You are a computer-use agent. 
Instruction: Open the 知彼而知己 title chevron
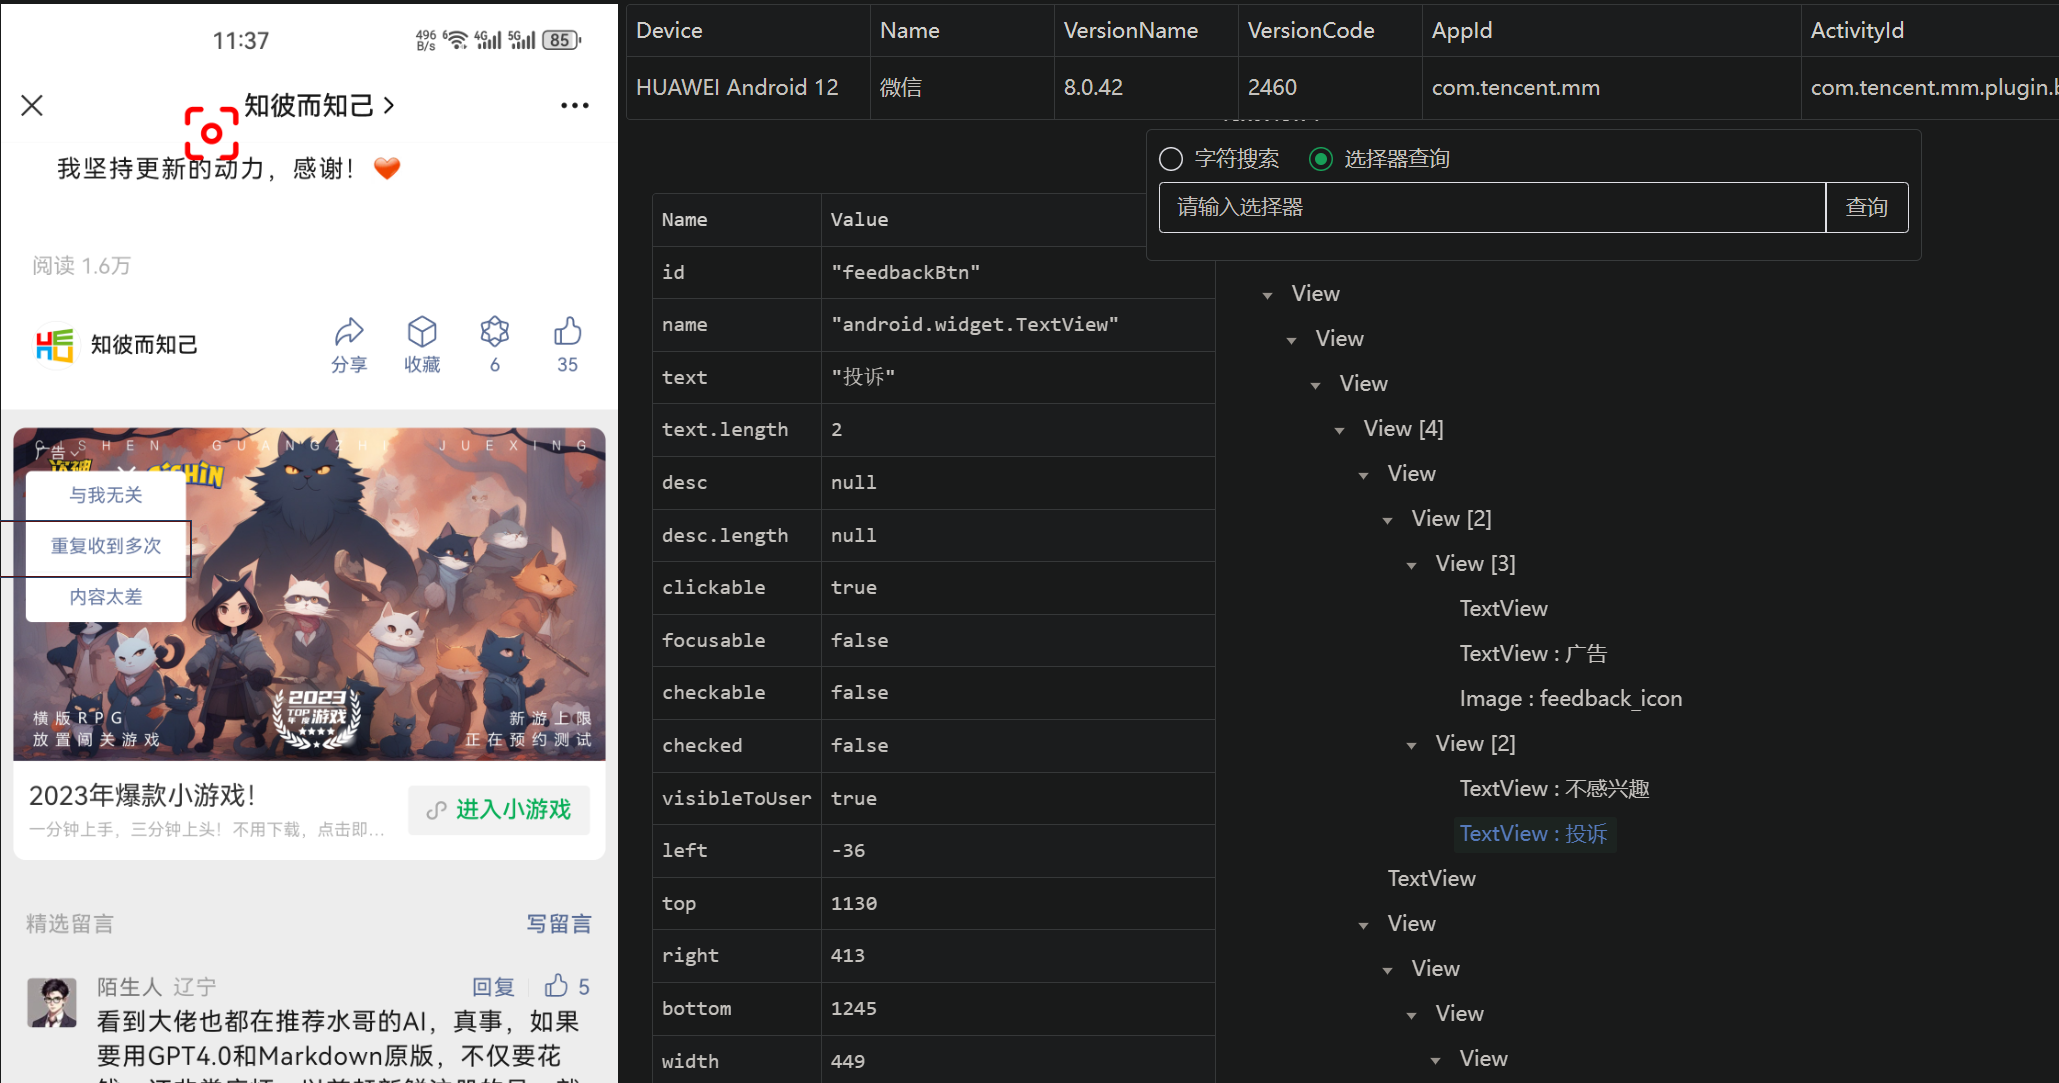pyautogui.click(x=392, y=105)
